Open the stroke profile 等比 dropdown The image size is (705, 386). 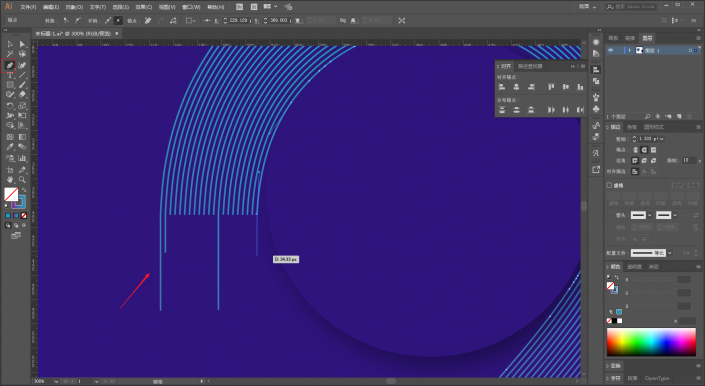pyautogui.click(x=669, y=253)
